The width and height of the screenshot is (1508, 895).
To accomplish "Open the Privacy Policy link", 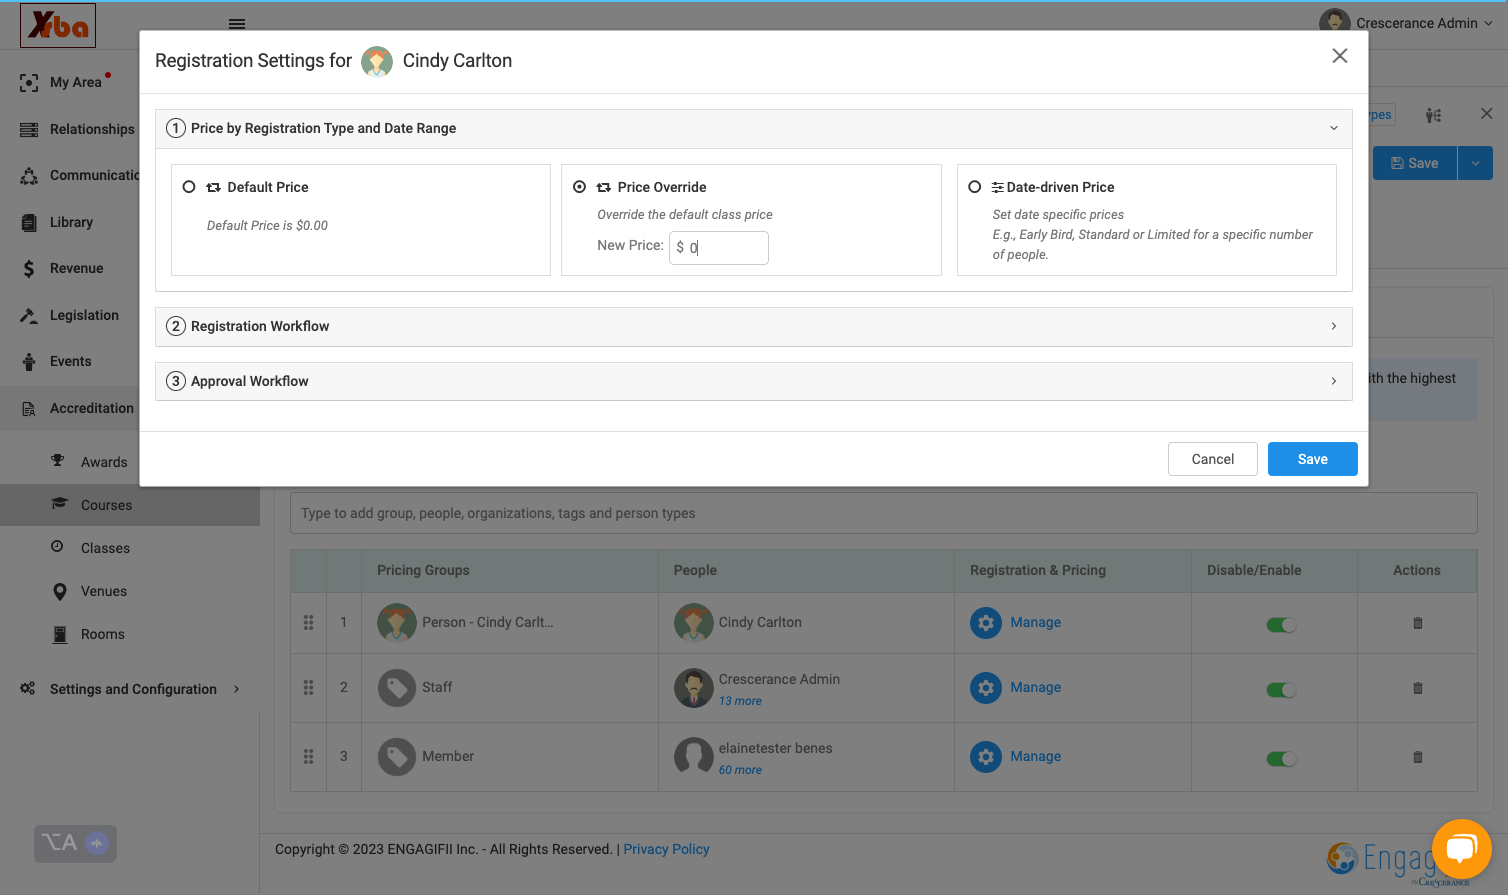I will click(666, 849).
